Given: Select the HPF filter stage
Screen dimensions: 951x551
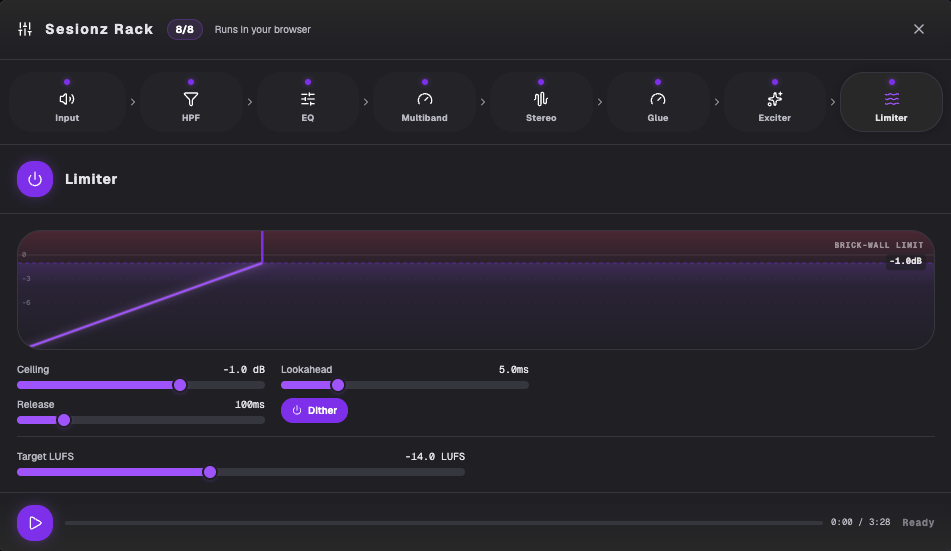Looking at the screenshot, I should coord(191,102).
